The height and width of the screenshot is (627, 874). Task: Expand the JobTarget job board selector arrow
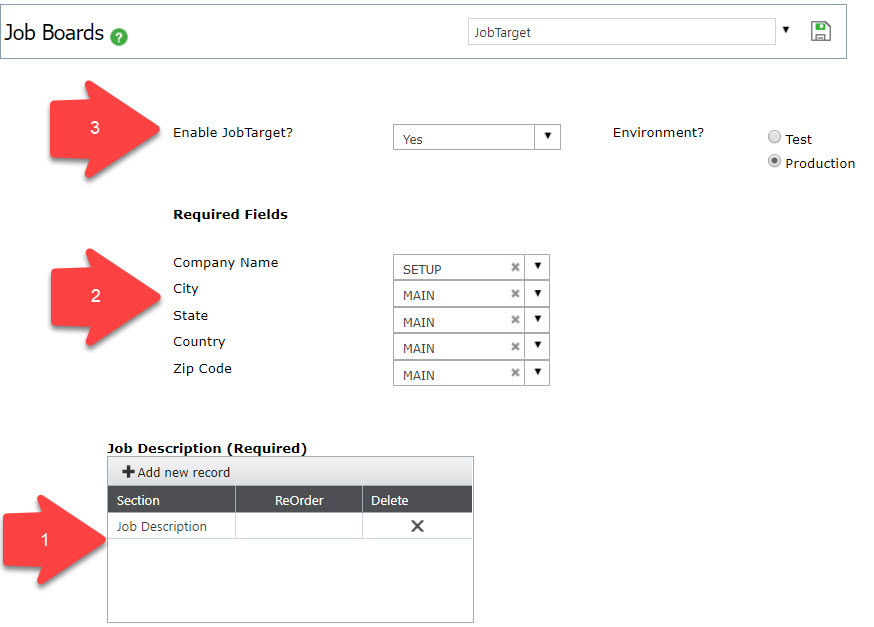coord(786,31)
